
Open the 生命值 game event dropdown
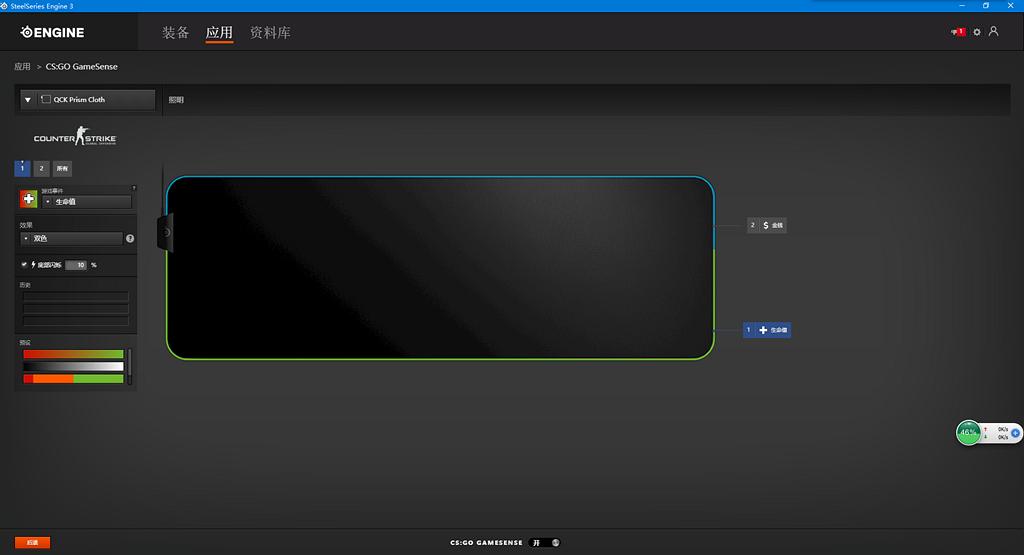[87, 202]
